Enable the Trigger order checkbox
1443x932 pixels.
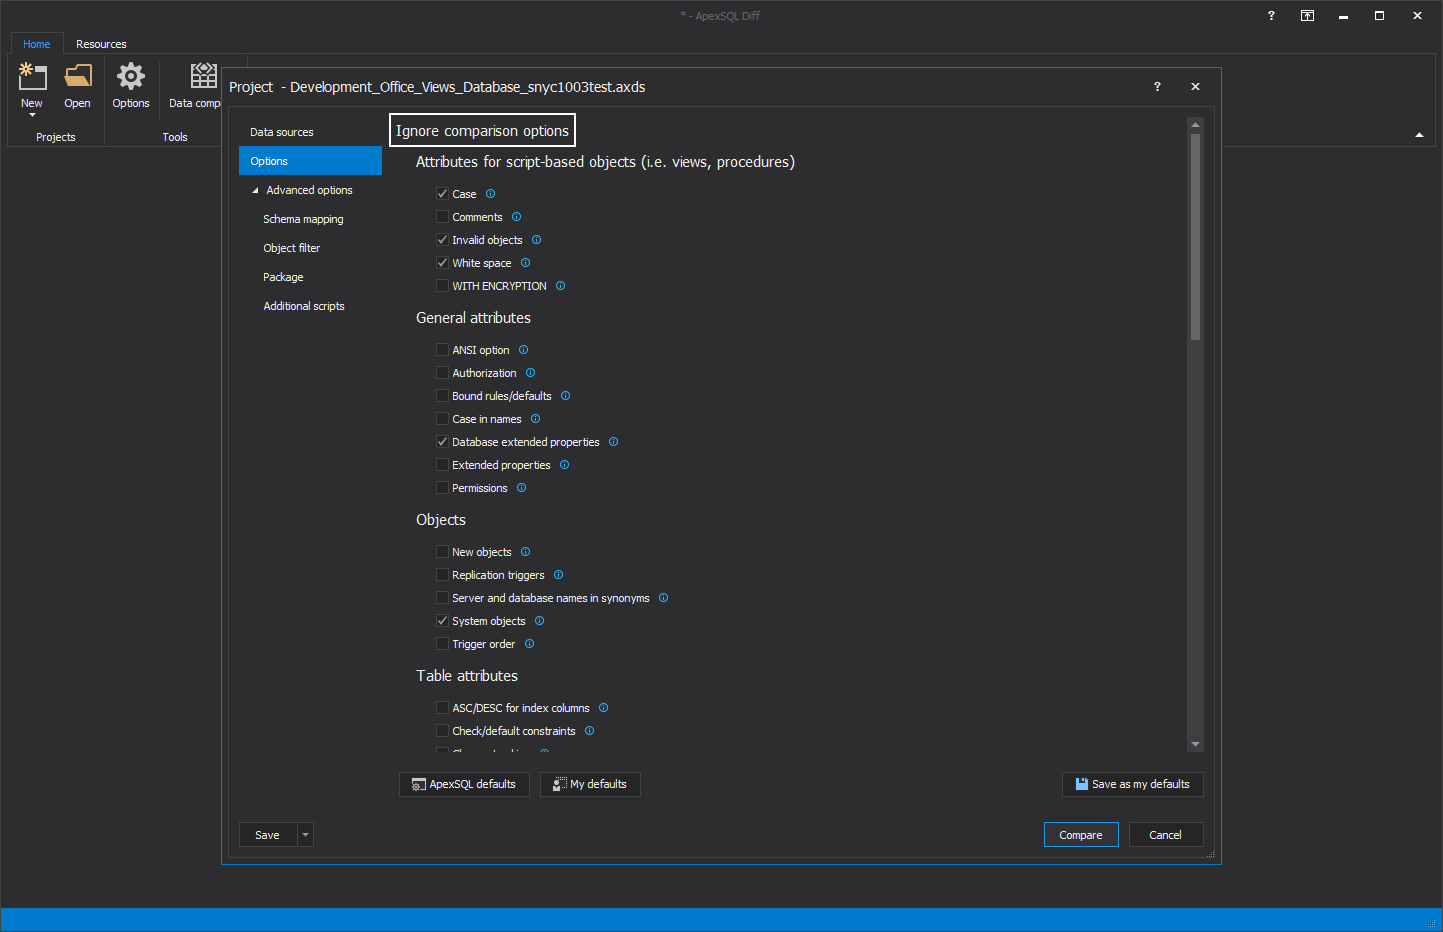tap(442, 644)
